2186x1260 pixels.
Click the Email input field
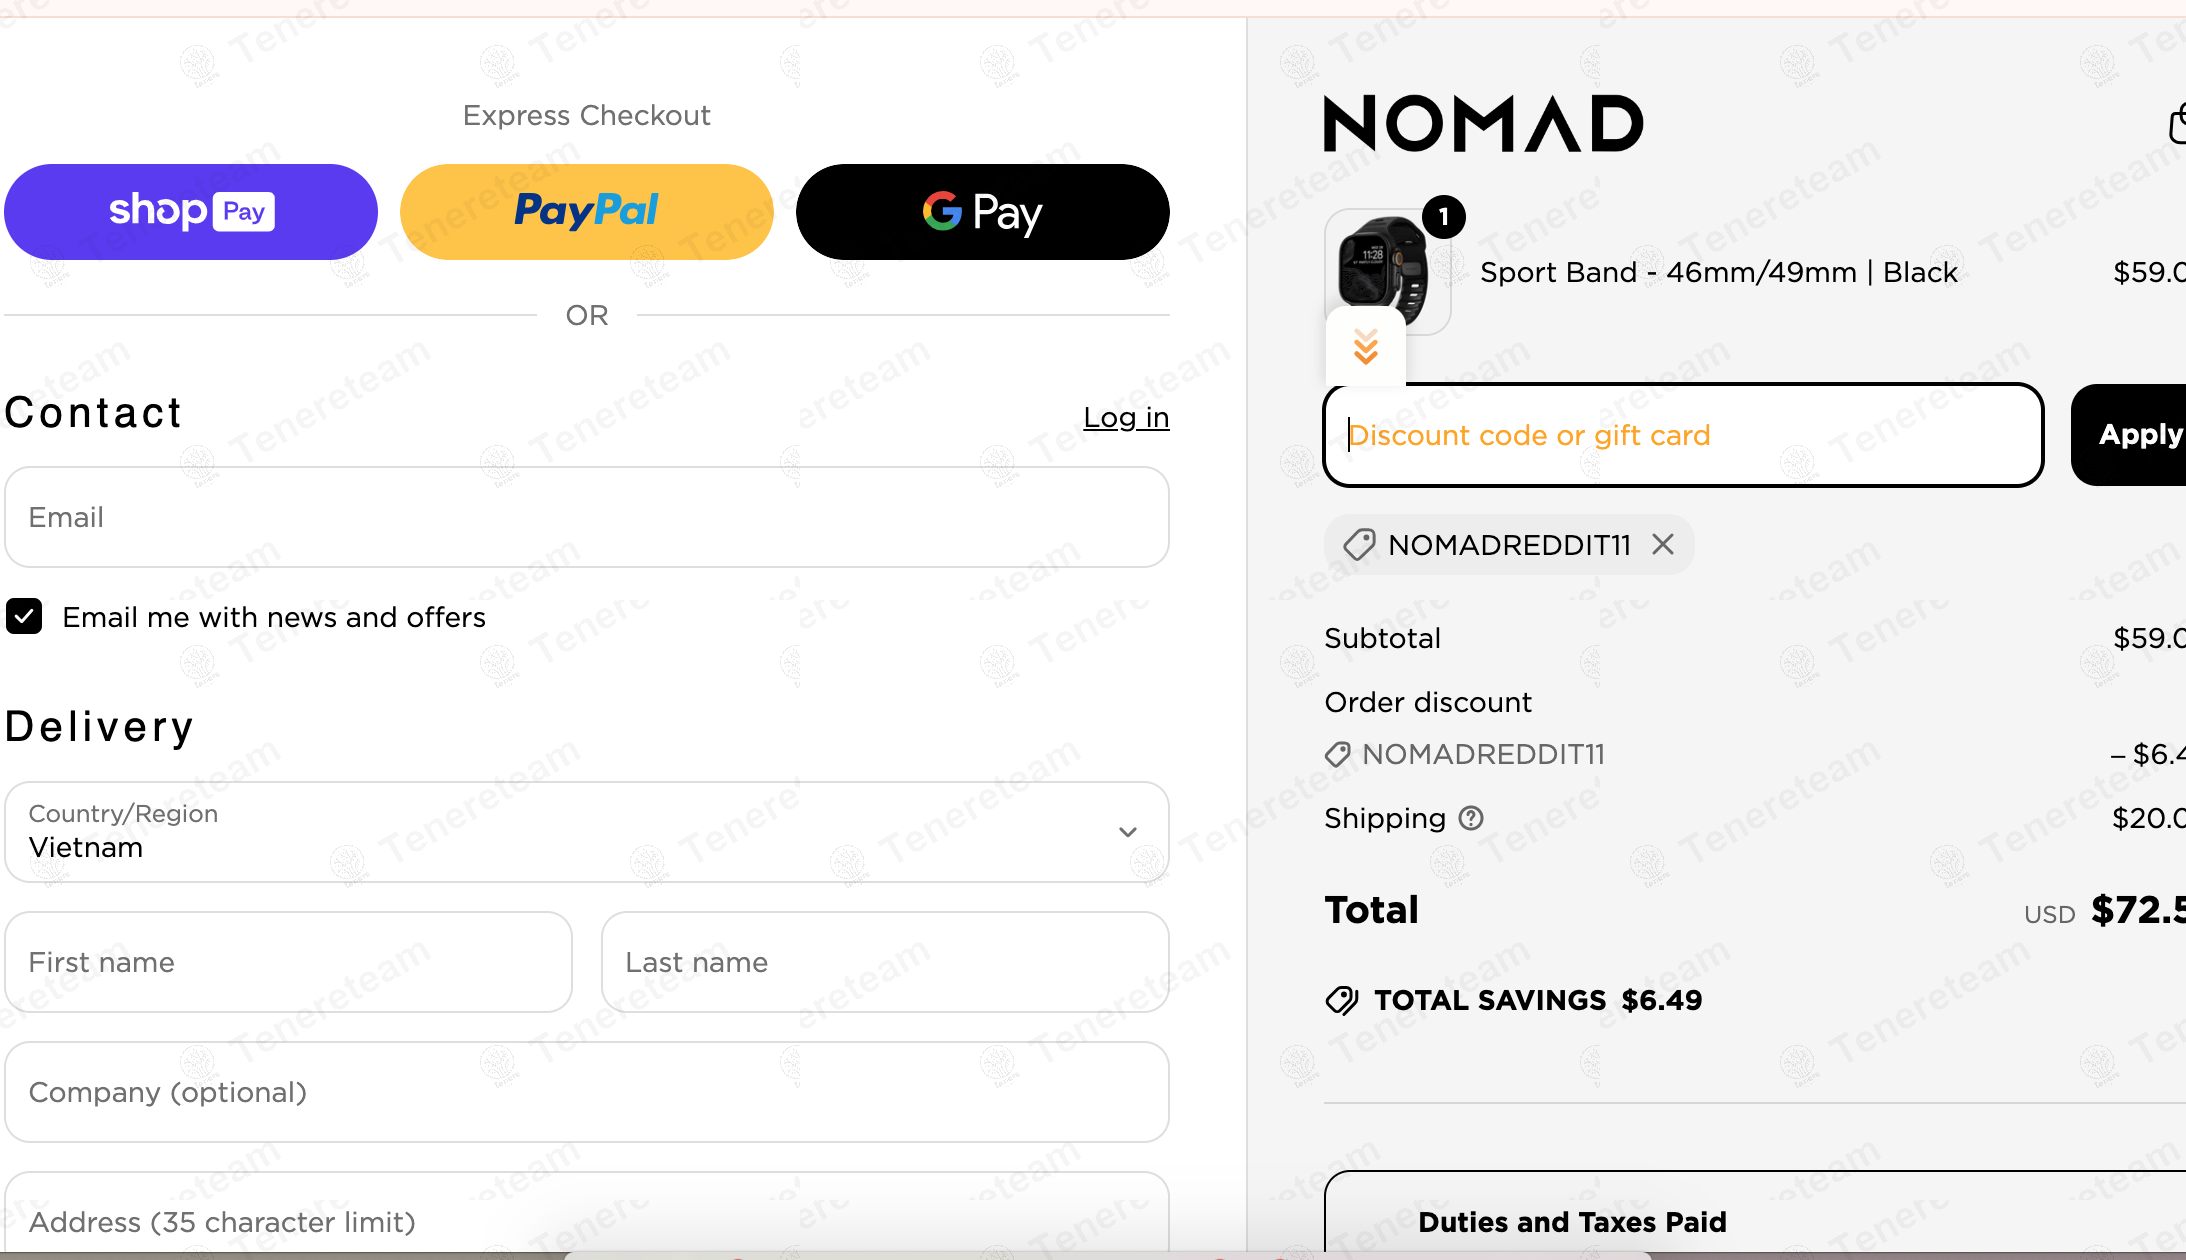pos(586,517)
